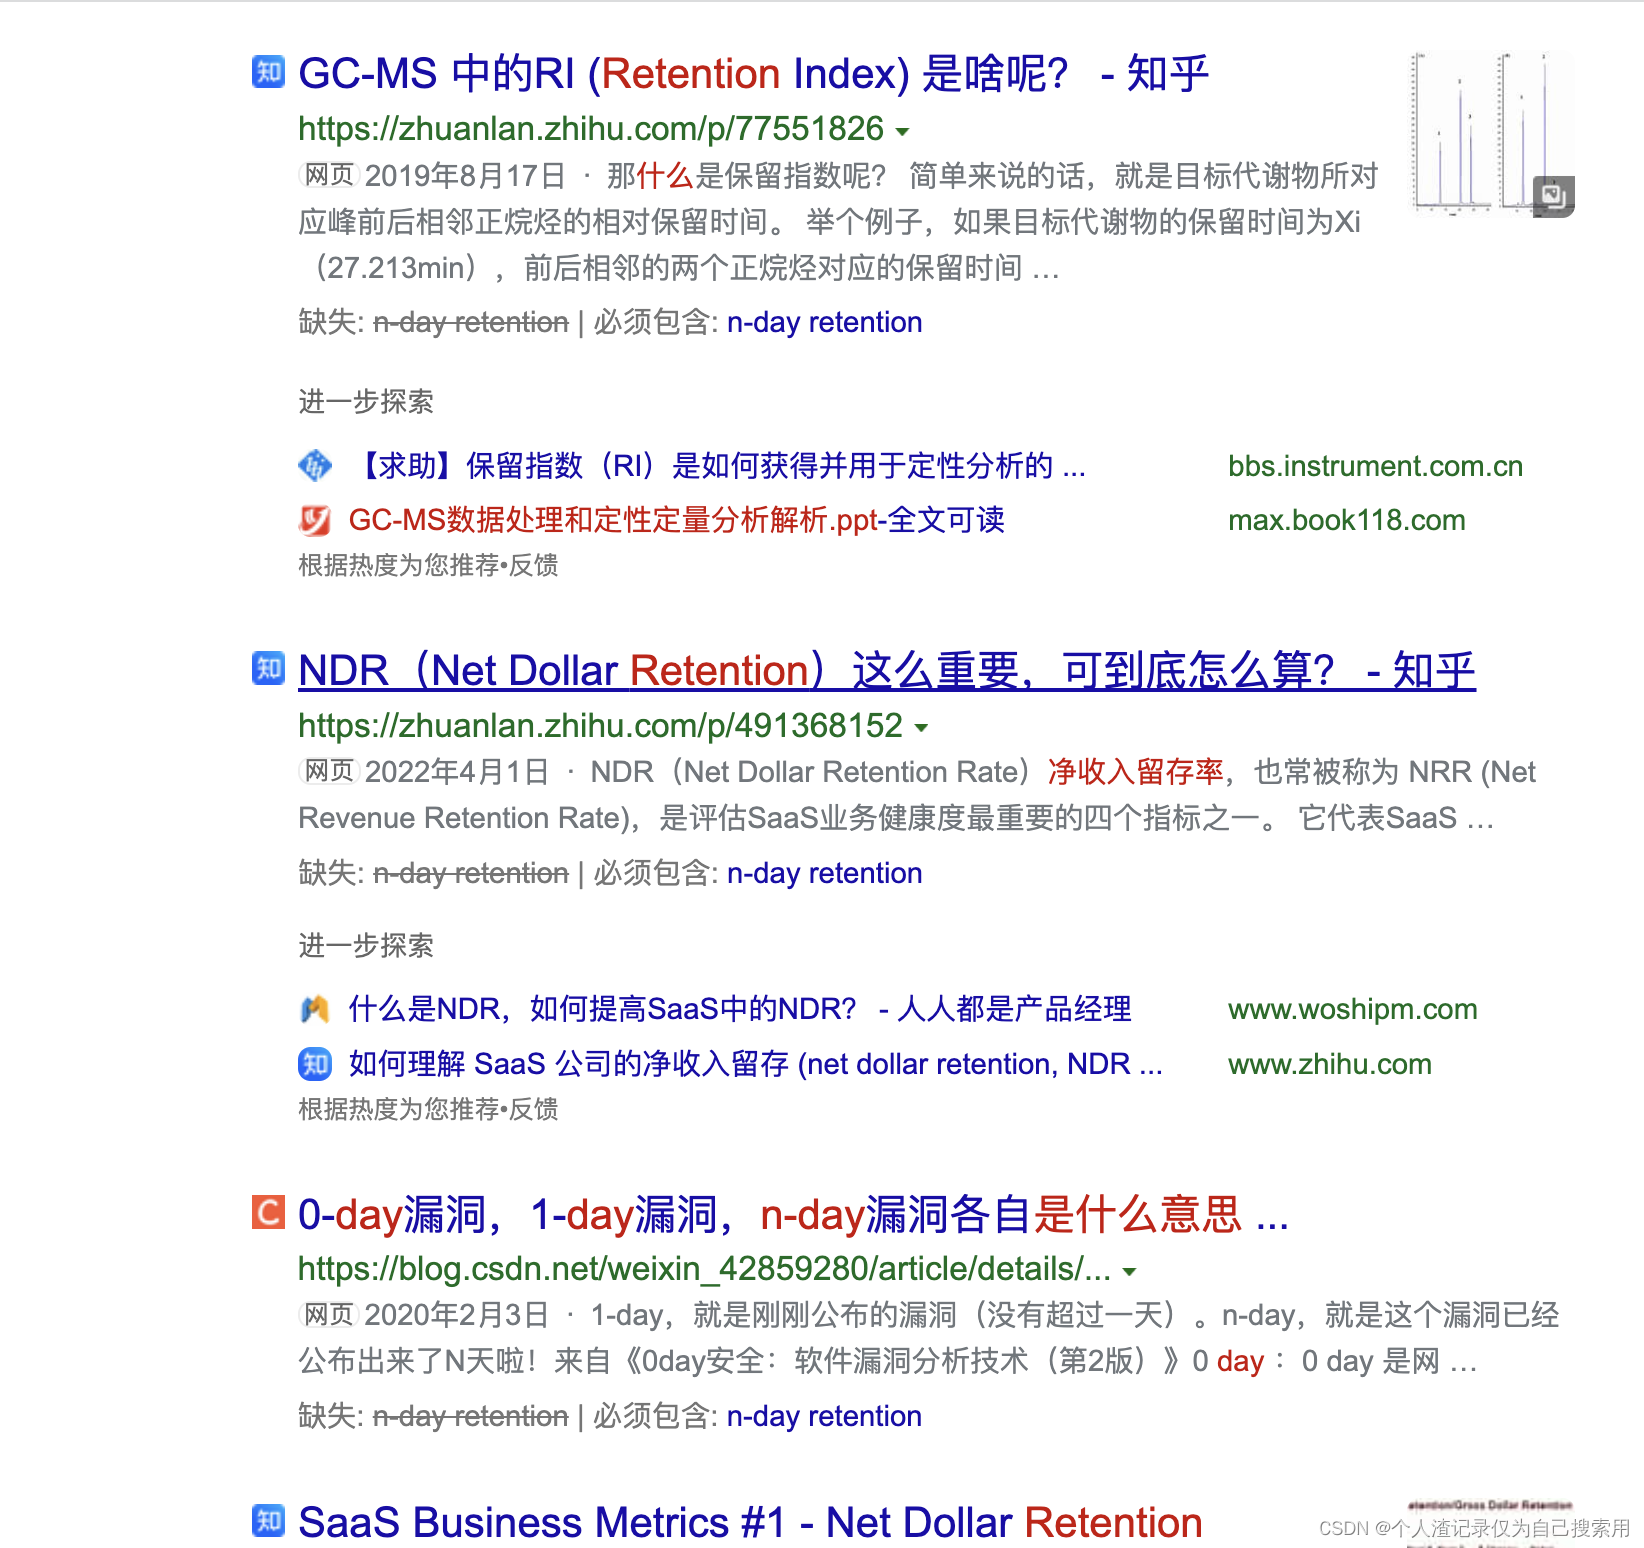This screenshot has height=1548, width=1644.
Task: Click the Zhihu icon beside SaaS 净收入留存 suggestion
Action: coord(315,1065)
